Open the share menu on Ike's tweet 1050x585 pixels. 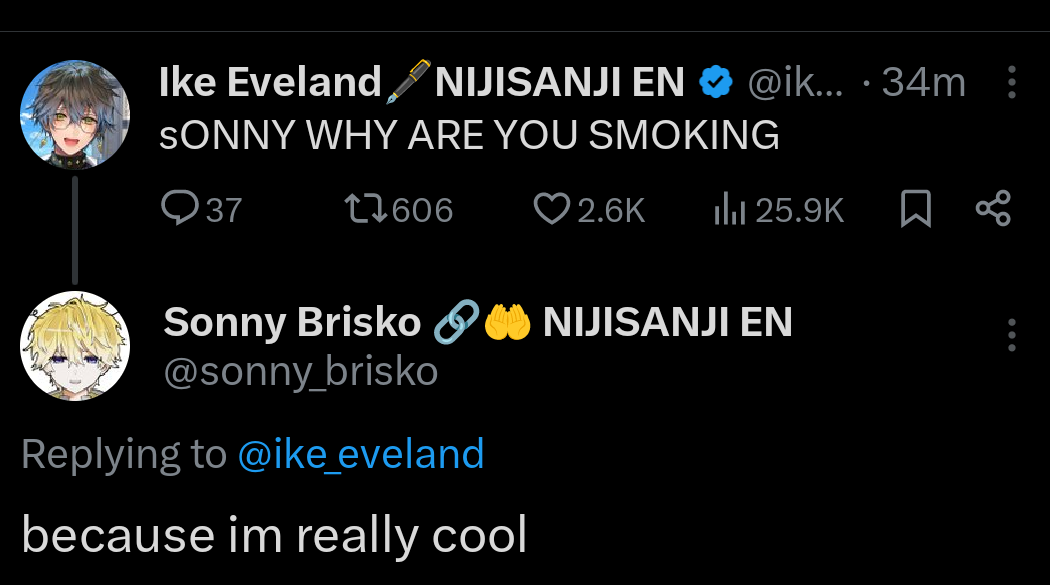pos(993,209)
